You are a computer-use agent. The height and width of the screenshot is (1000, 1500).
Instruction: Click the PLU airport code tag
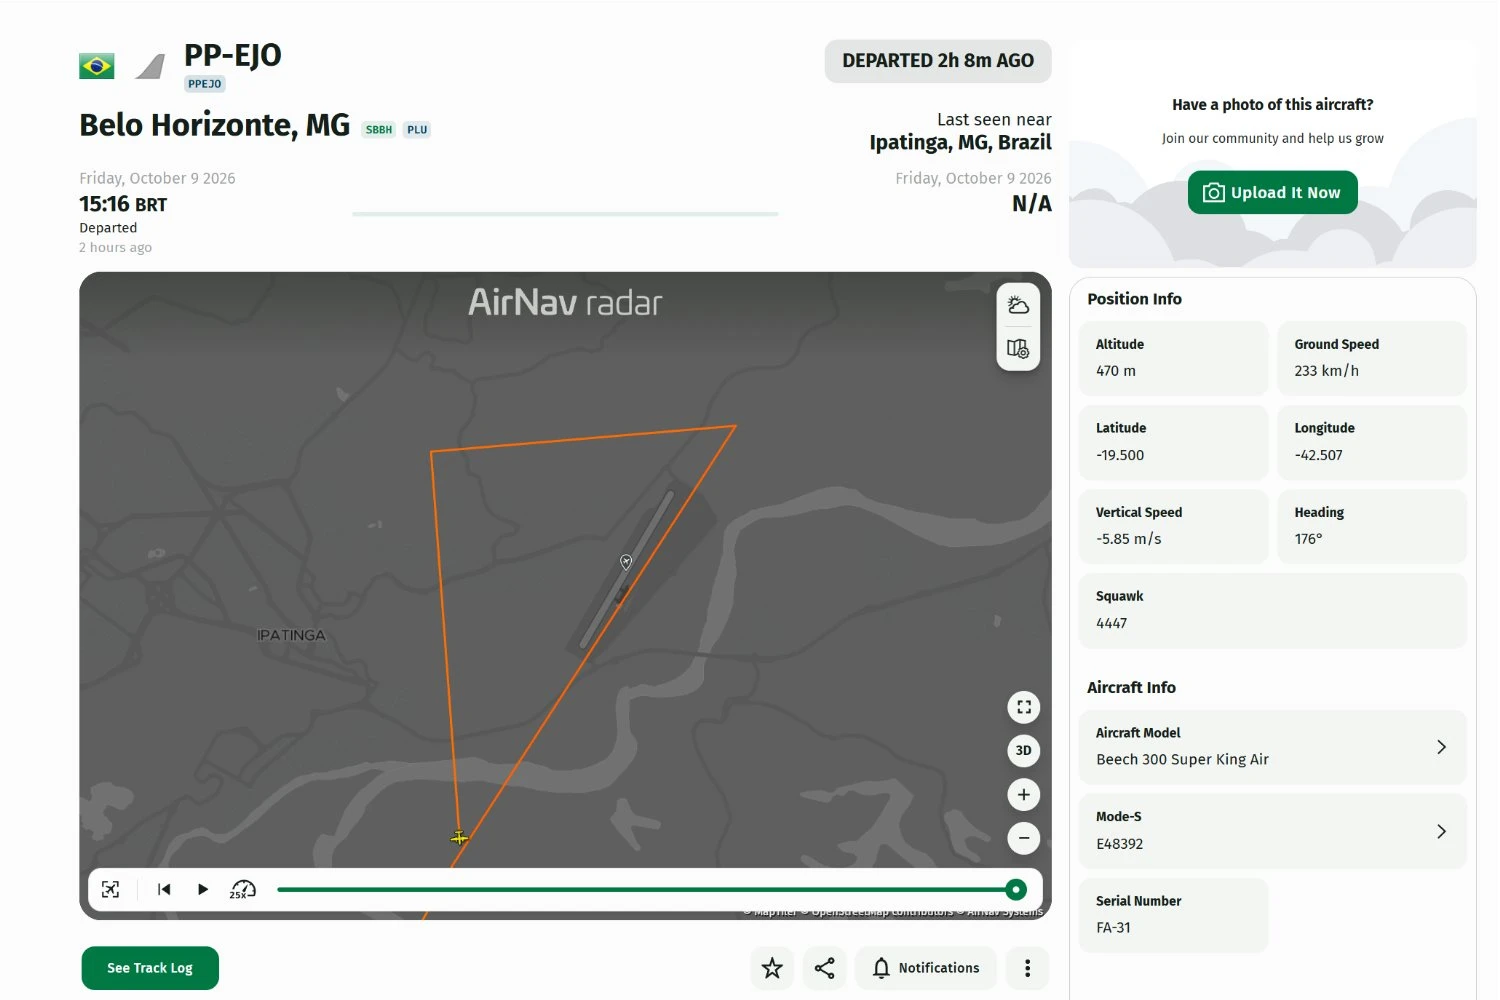(x=417, y=130)
